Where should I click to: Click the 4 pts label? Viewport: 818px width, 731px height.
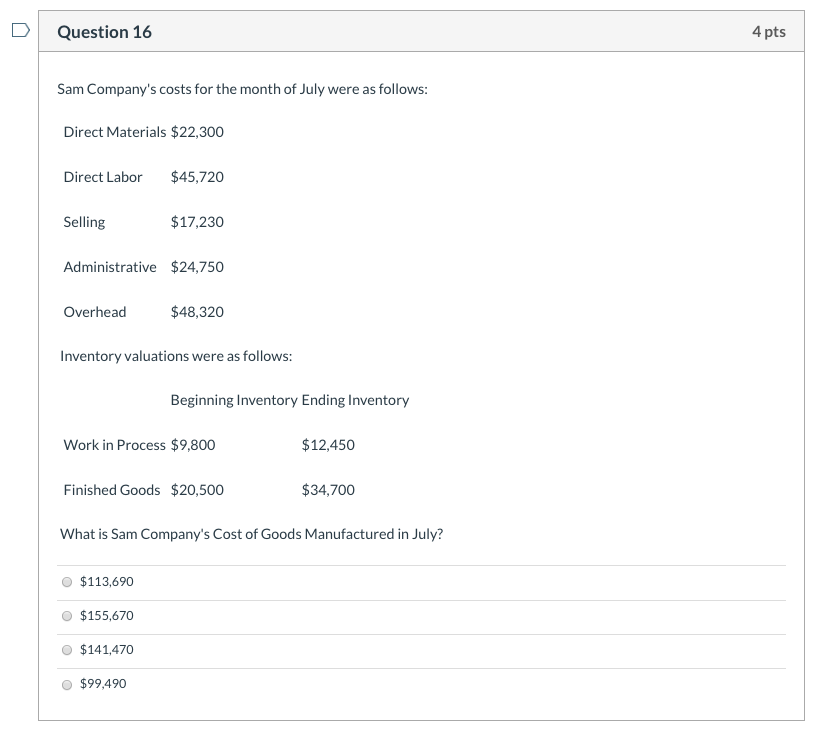click(768, 32)
